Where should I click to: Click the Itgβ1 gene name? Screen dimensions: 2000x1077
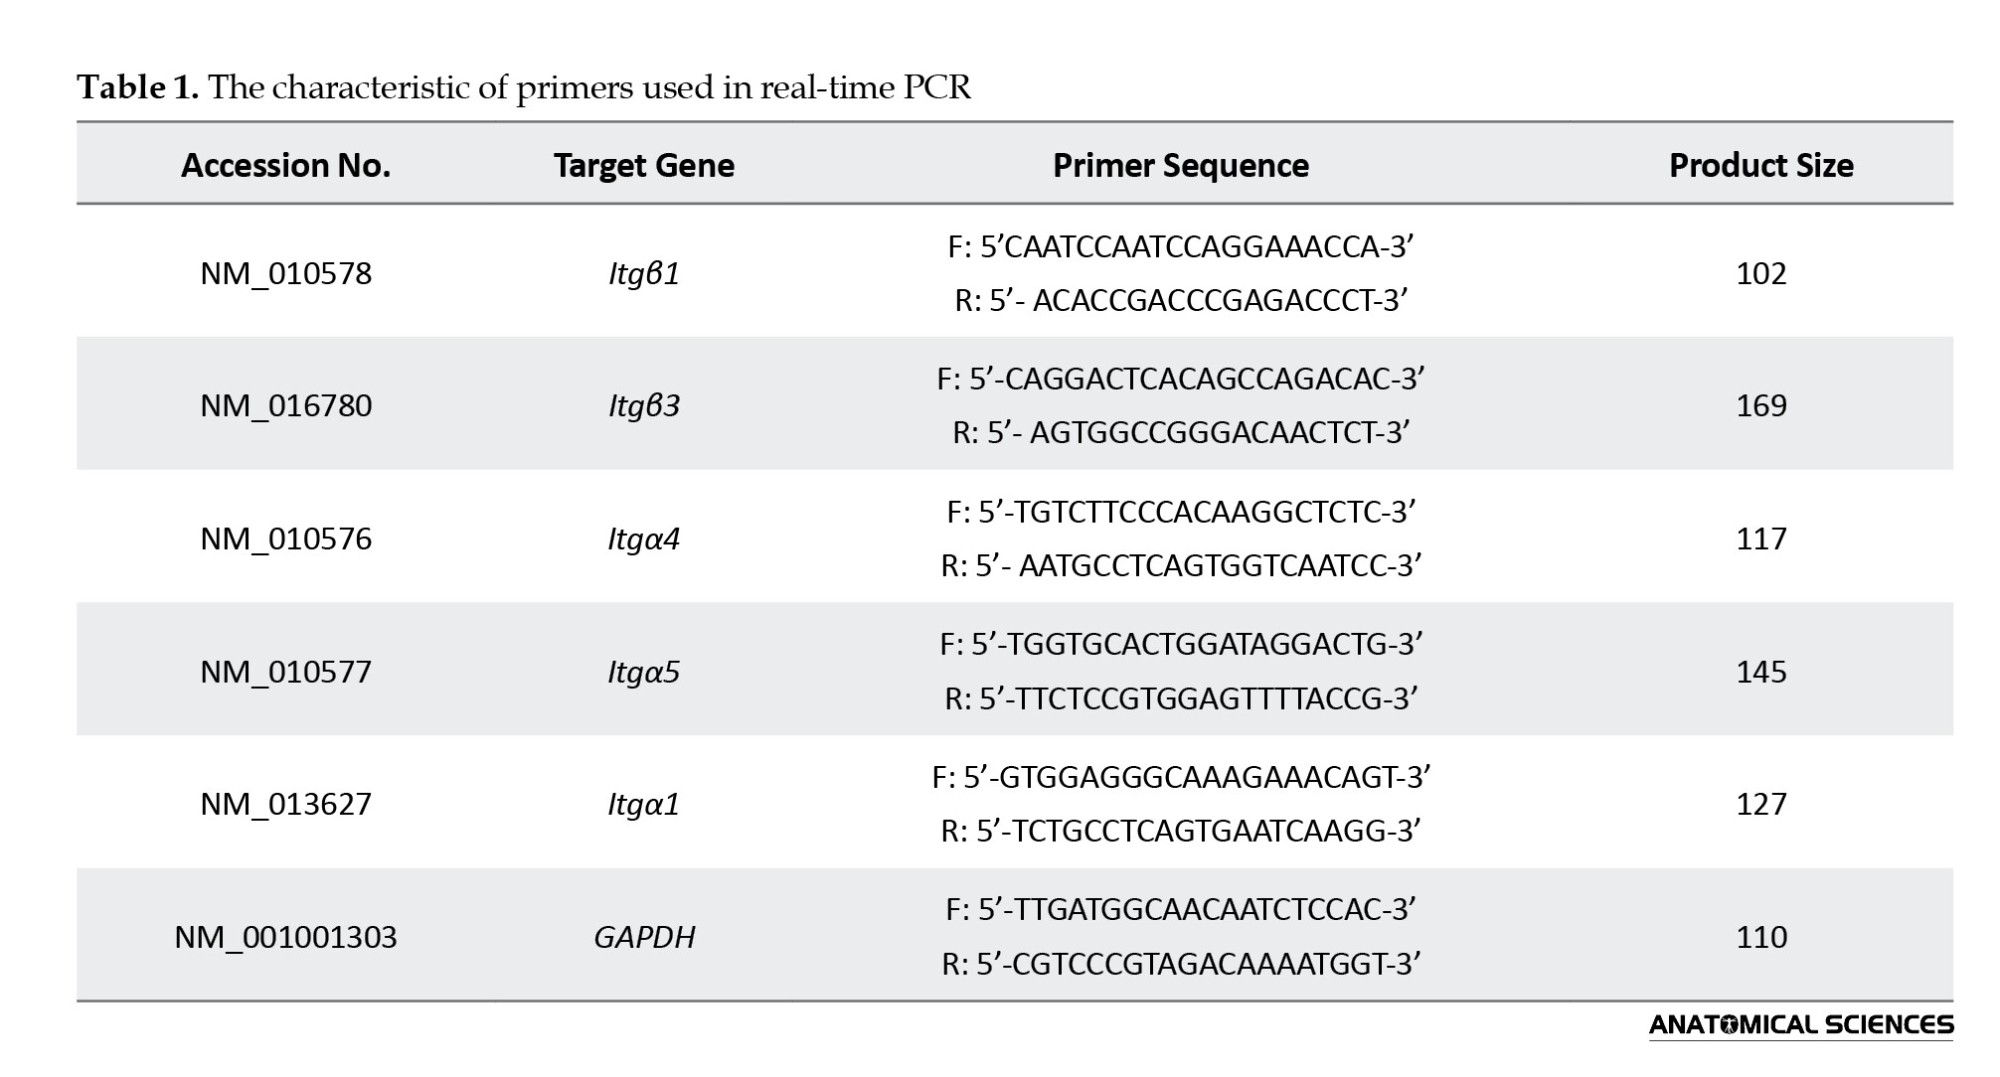644,273
